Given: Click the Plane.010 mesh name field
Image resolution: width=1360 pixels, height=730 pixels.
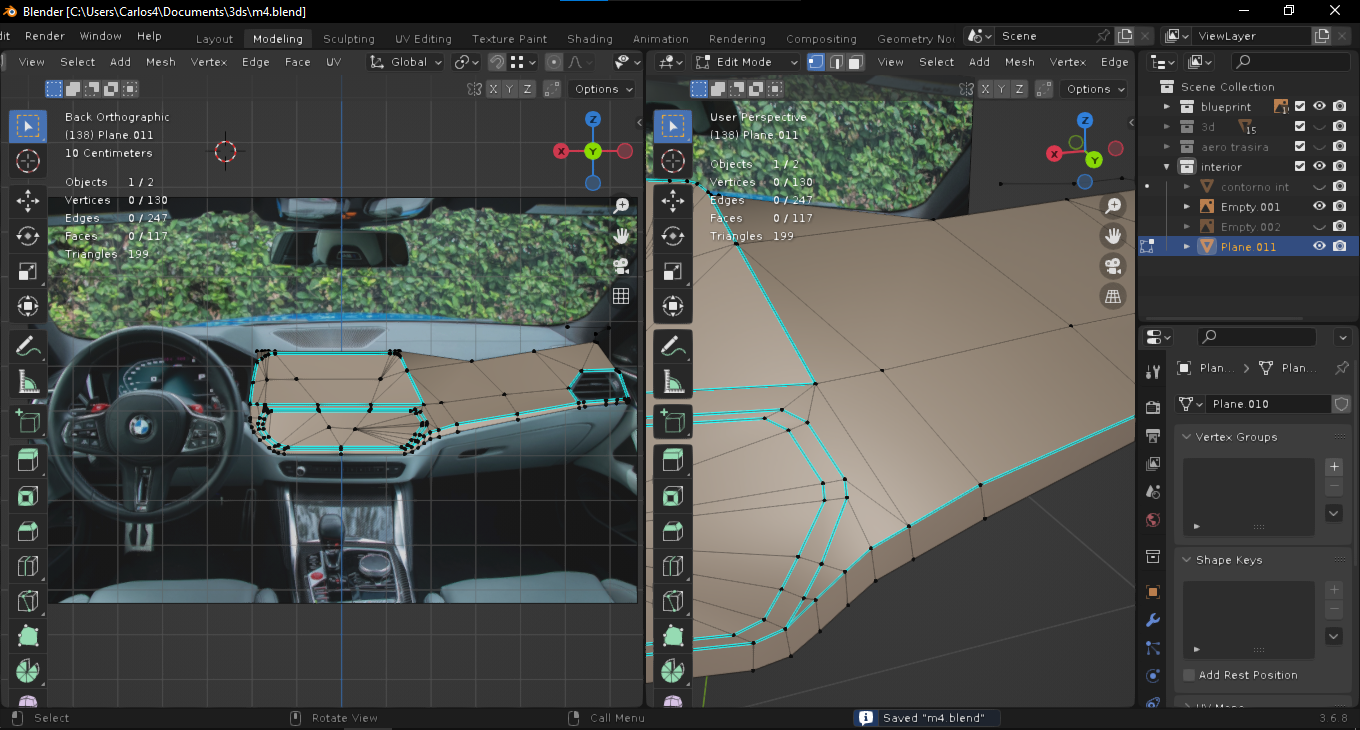Looking at the screenshot, I should (1265, 404).
